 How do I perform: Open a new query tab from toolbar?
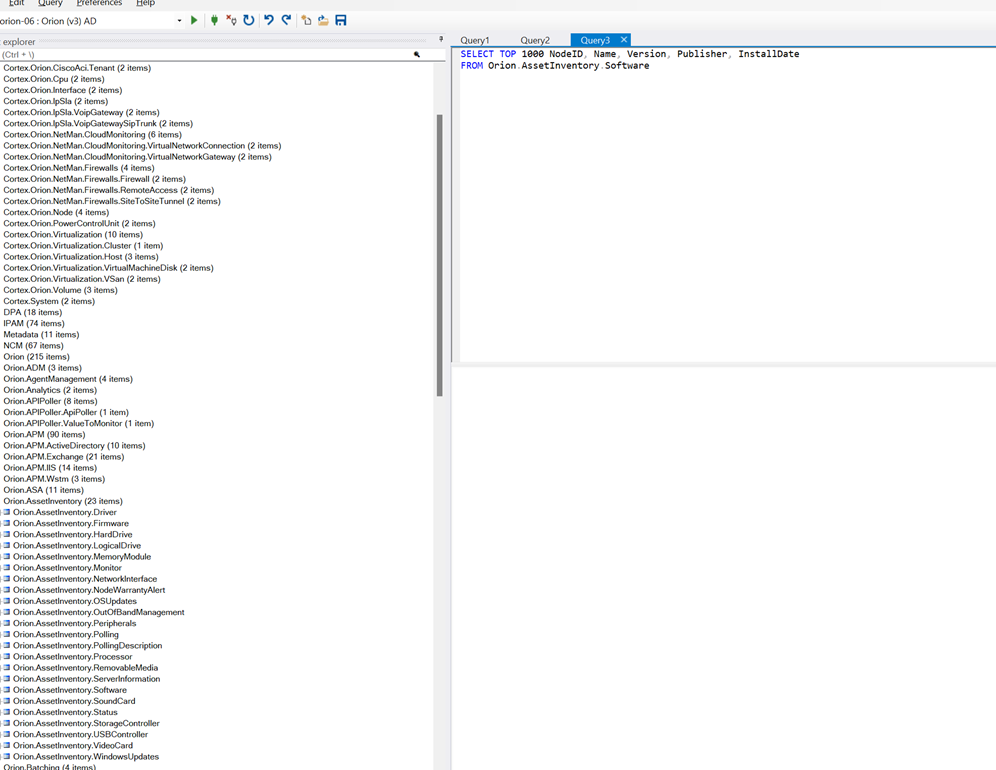point(306,20)
